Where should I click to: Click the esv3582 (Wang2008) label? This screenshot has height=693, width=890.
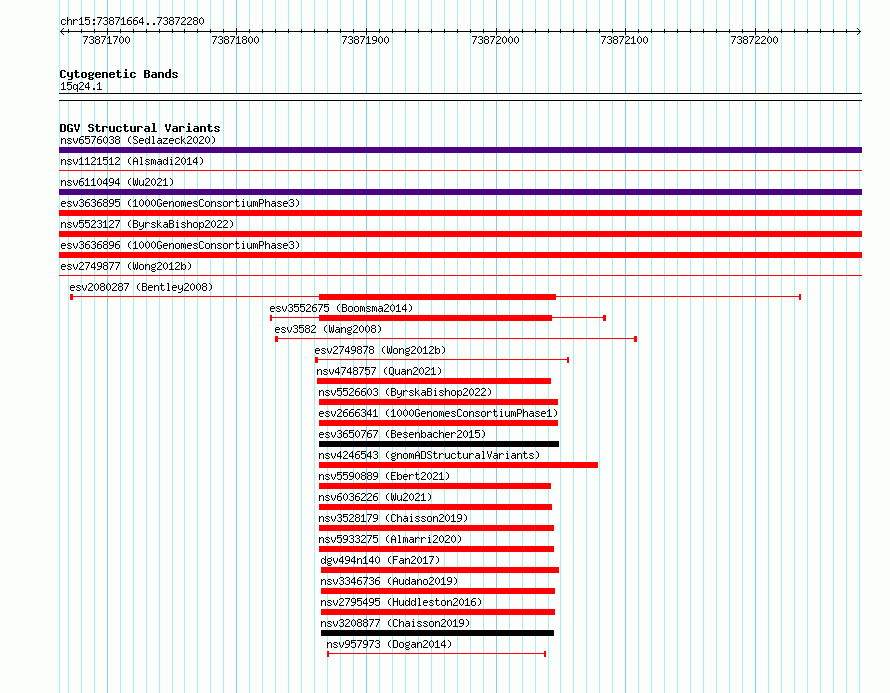328,329
